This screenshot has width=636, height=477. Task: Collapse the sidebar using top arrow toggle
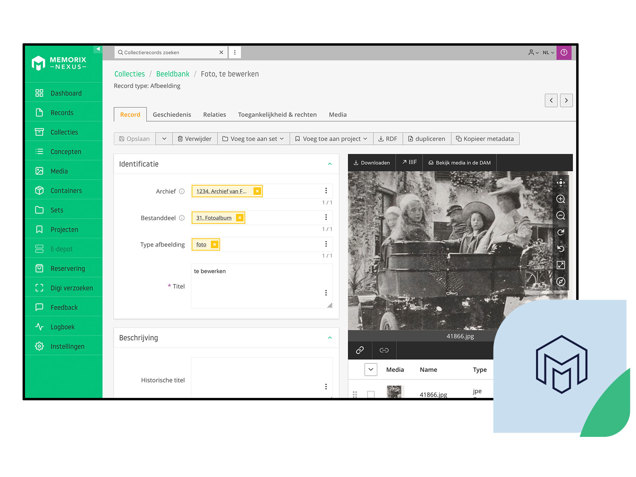97,49
